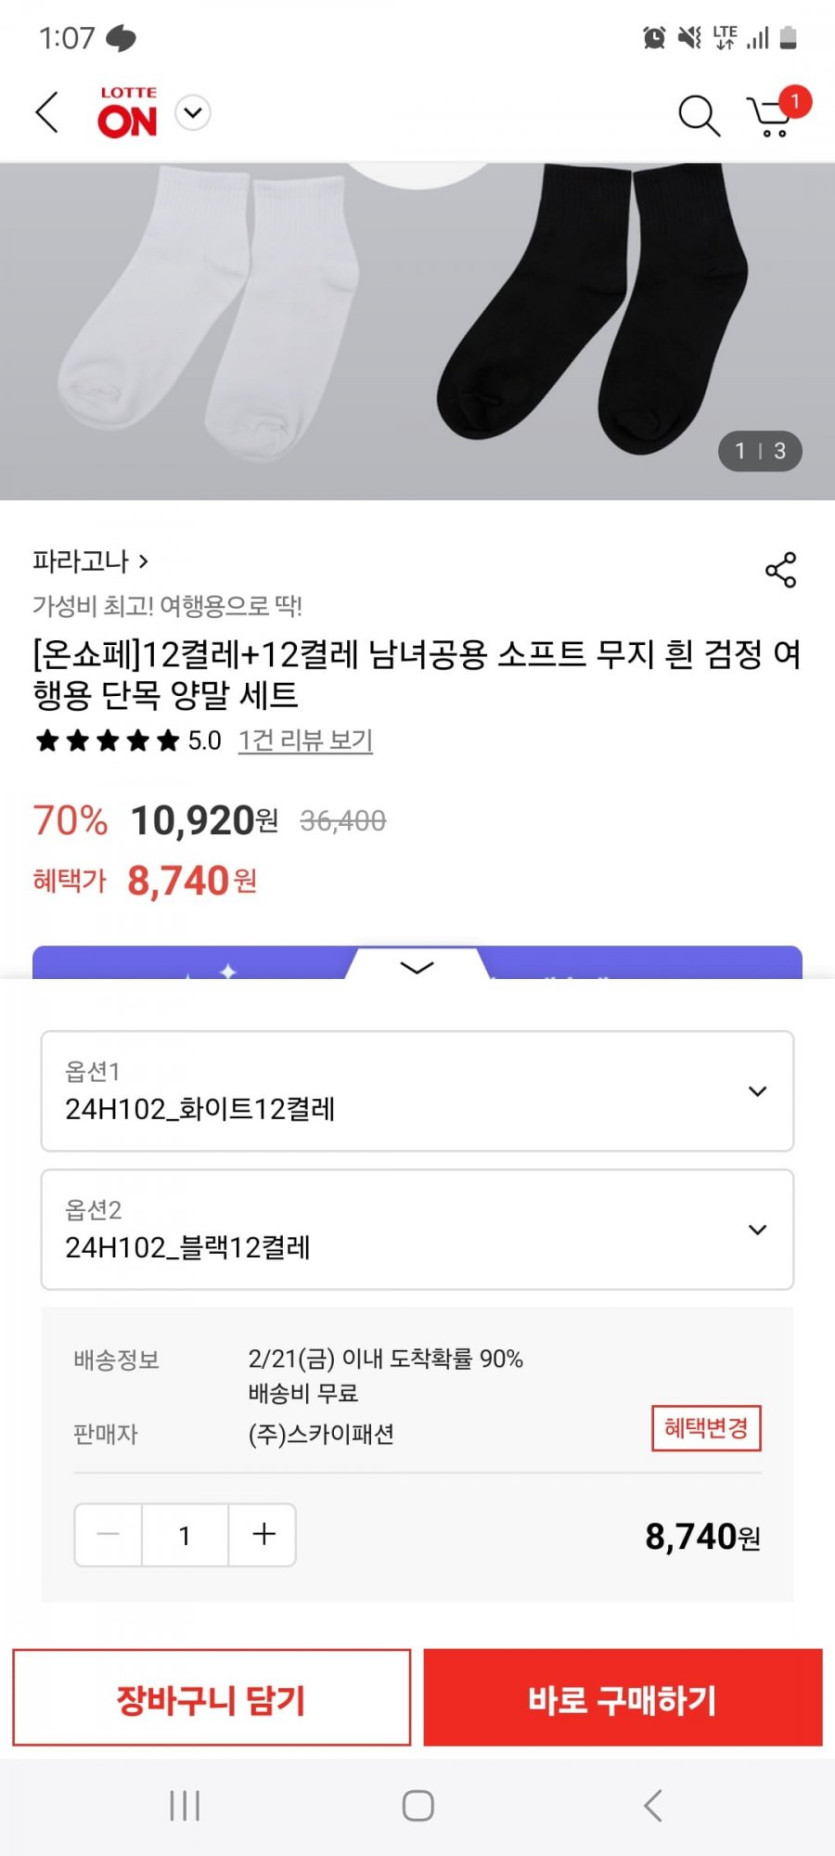This screenshot has height=1856, width=835.
Task: Click the 혜택변경 button
Action: coord(706,1428)
